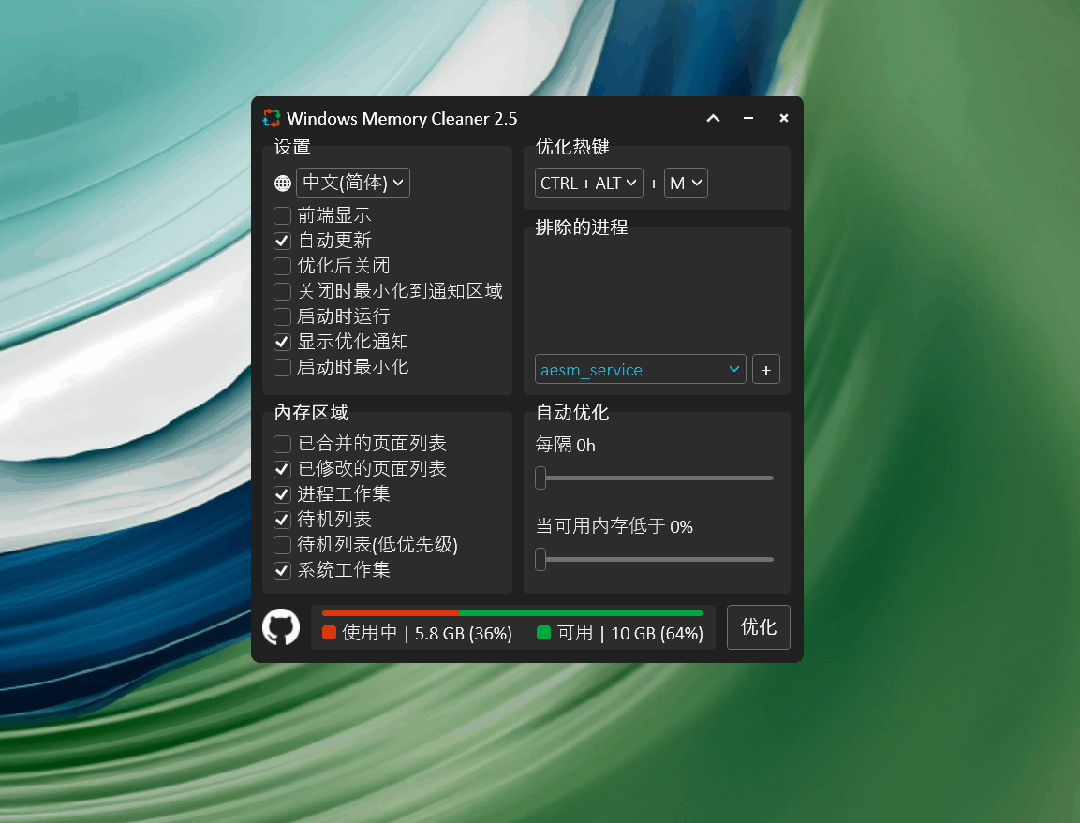Image resolution: width=1080 pixels, height=823 pixels.
Task: Click the 使用中 | 5.8 GB (36%) text
Action: pos(426,633)
